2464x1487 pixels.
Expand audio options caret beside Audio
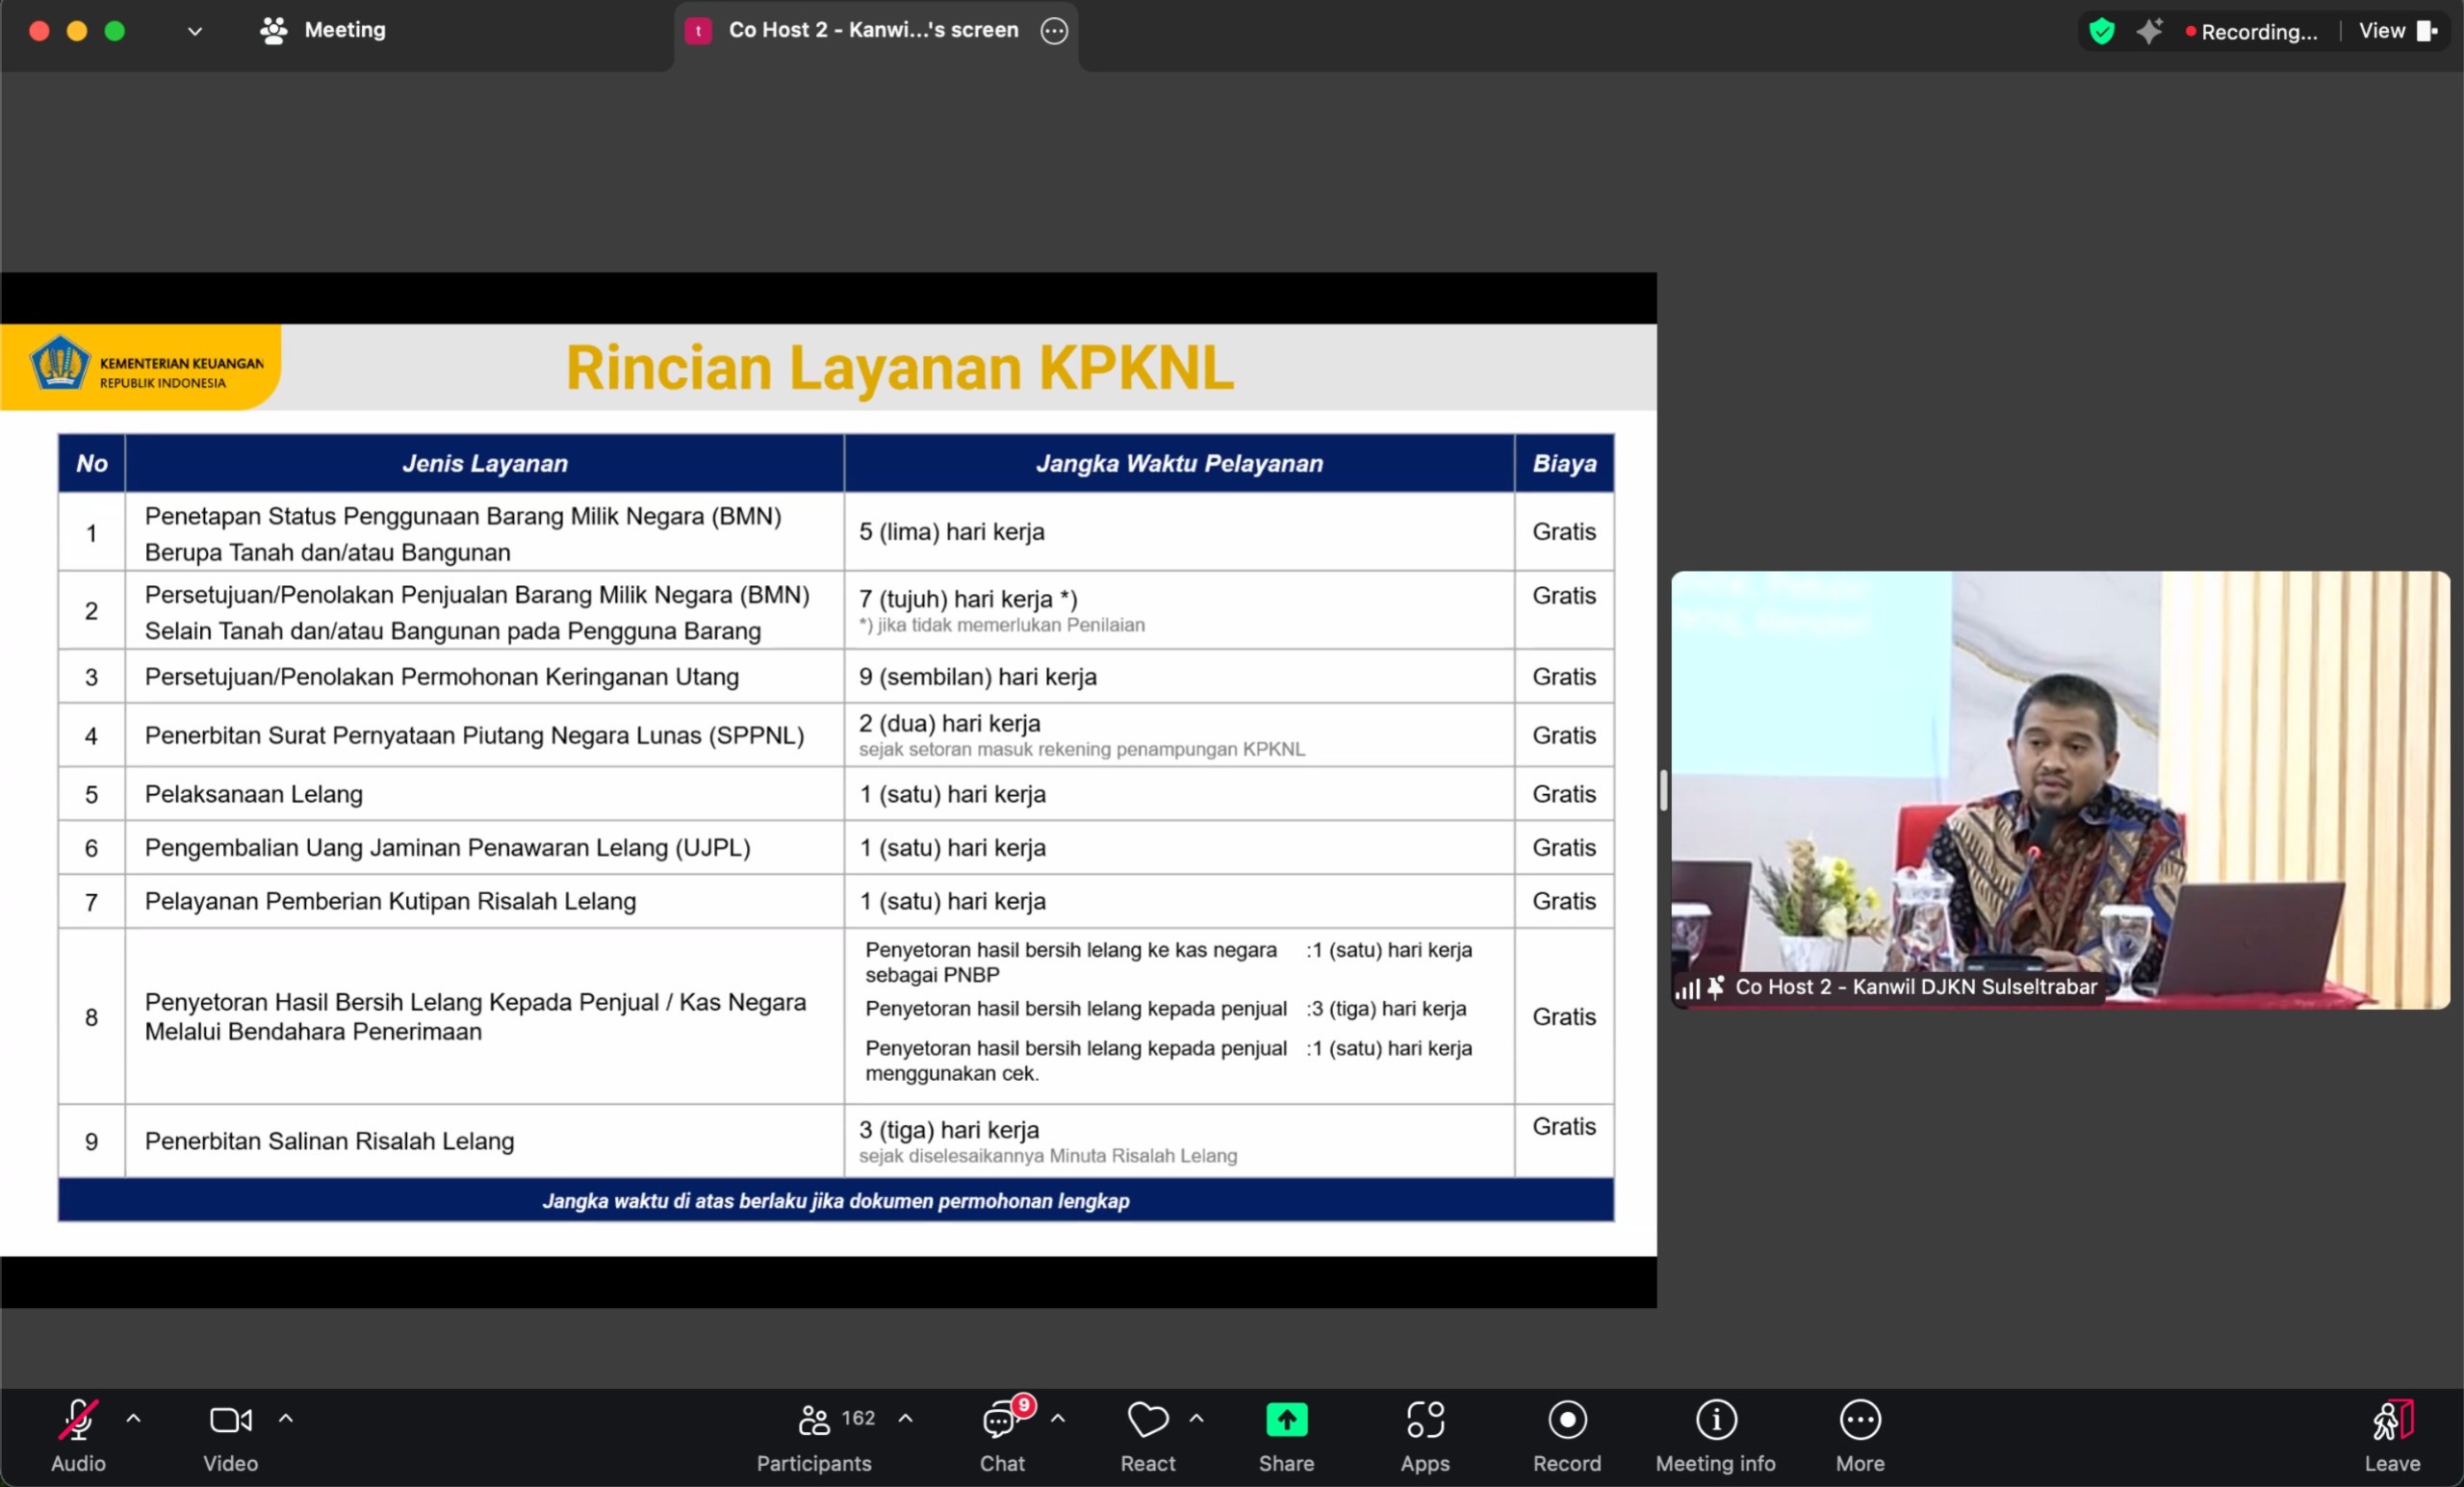click(x=133, y=1418)
